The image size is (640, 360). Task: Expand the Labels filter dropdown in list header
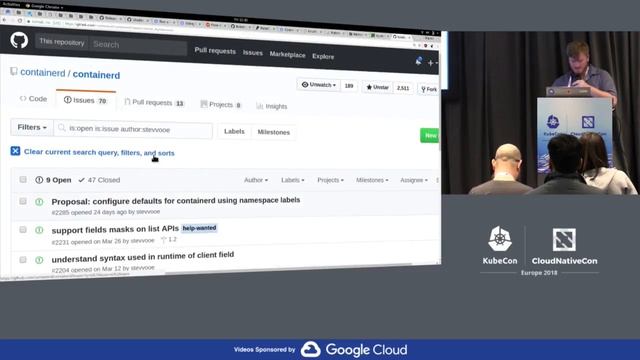292,180
